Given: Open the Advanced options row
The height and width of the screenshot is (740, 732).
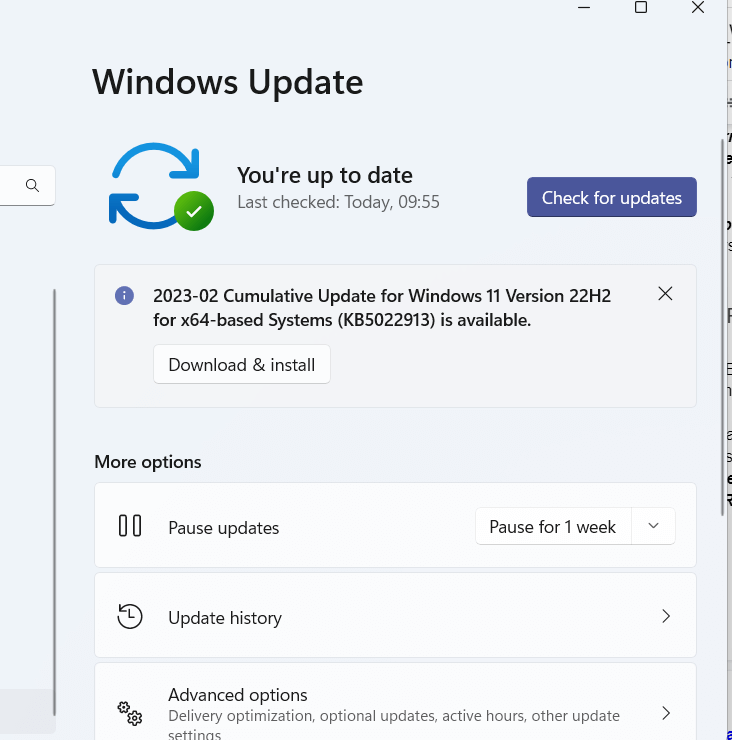Looking at the screenshot, I should (395, 702).
